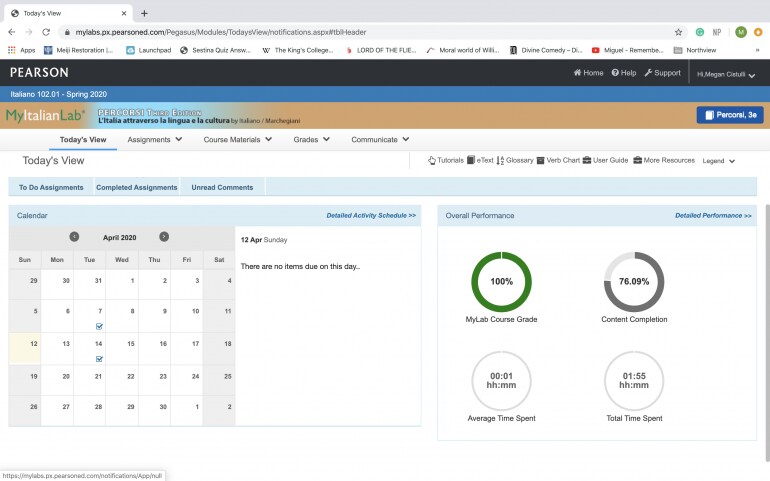Open Detailed Activity Schedule link
Image resolution: width=770 pixels, height=481 pixels.
(x=371, y=215)
